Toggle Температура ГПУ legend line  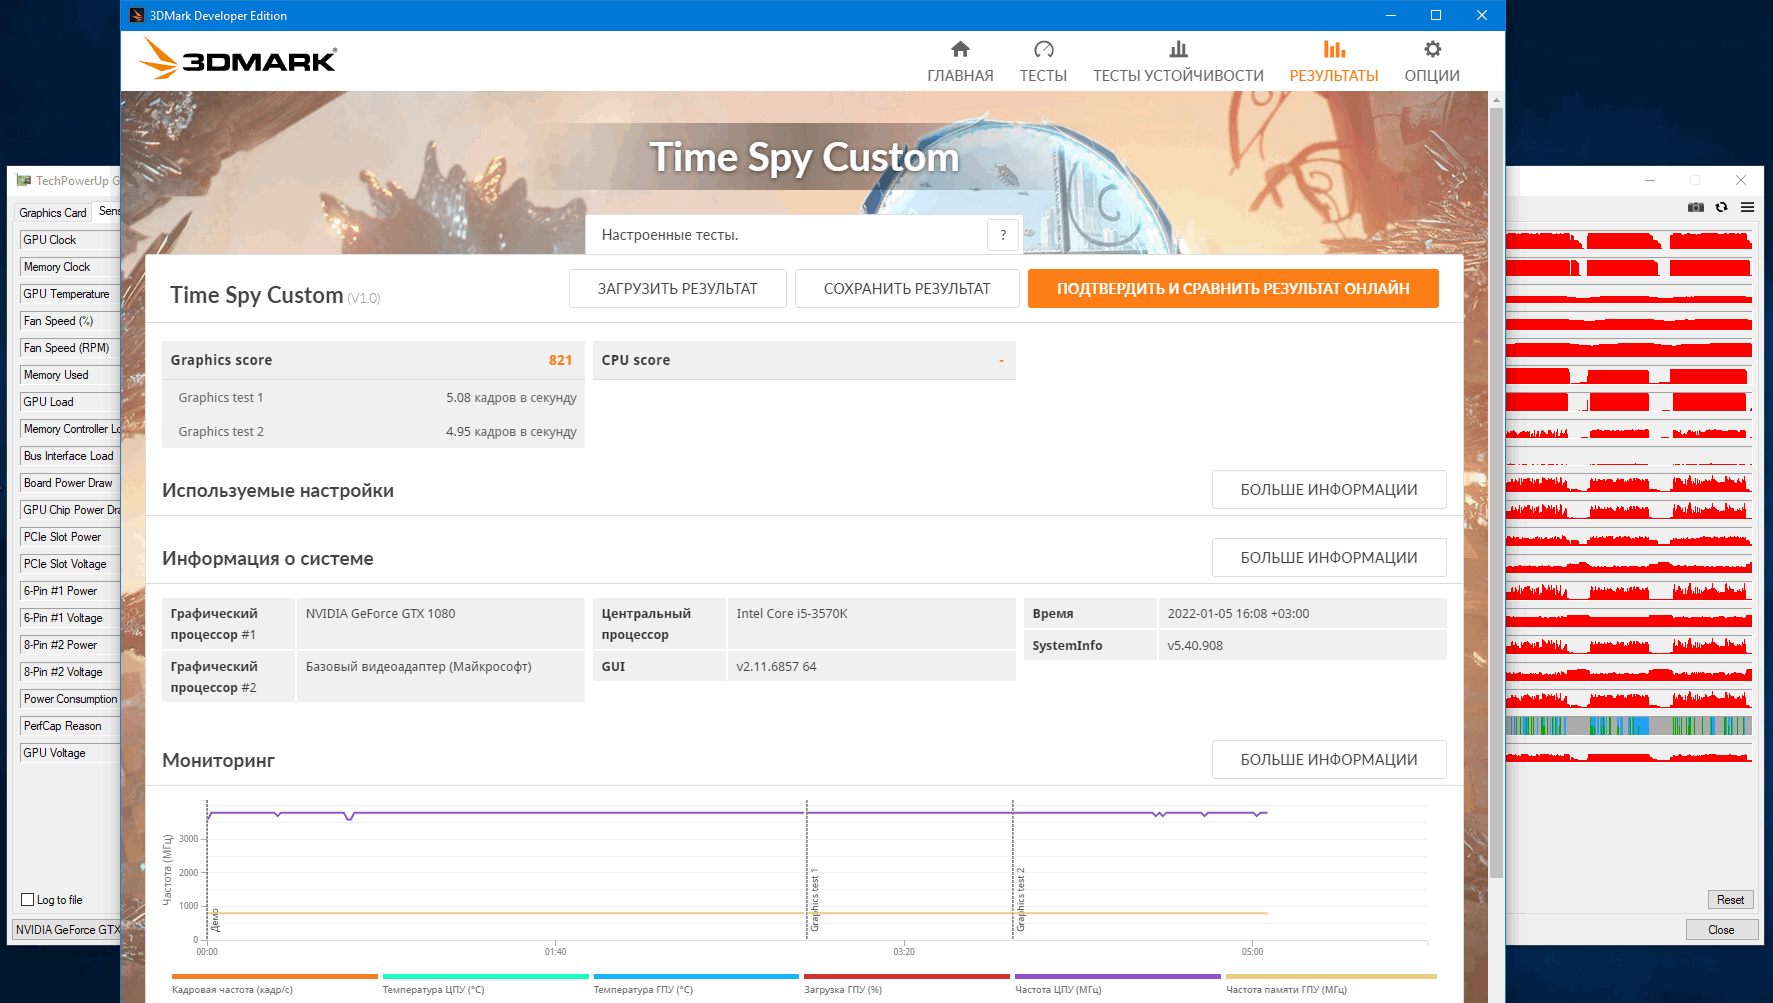(696, 984)
